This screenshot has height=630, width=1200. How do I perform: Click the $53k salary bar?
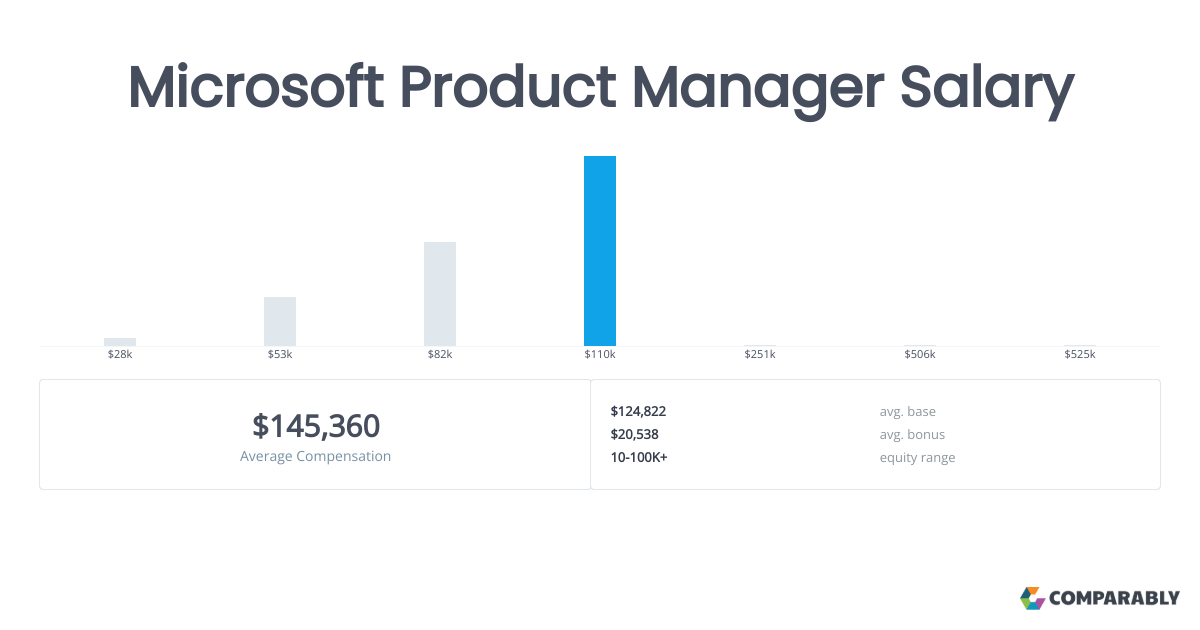click(280, 321)
